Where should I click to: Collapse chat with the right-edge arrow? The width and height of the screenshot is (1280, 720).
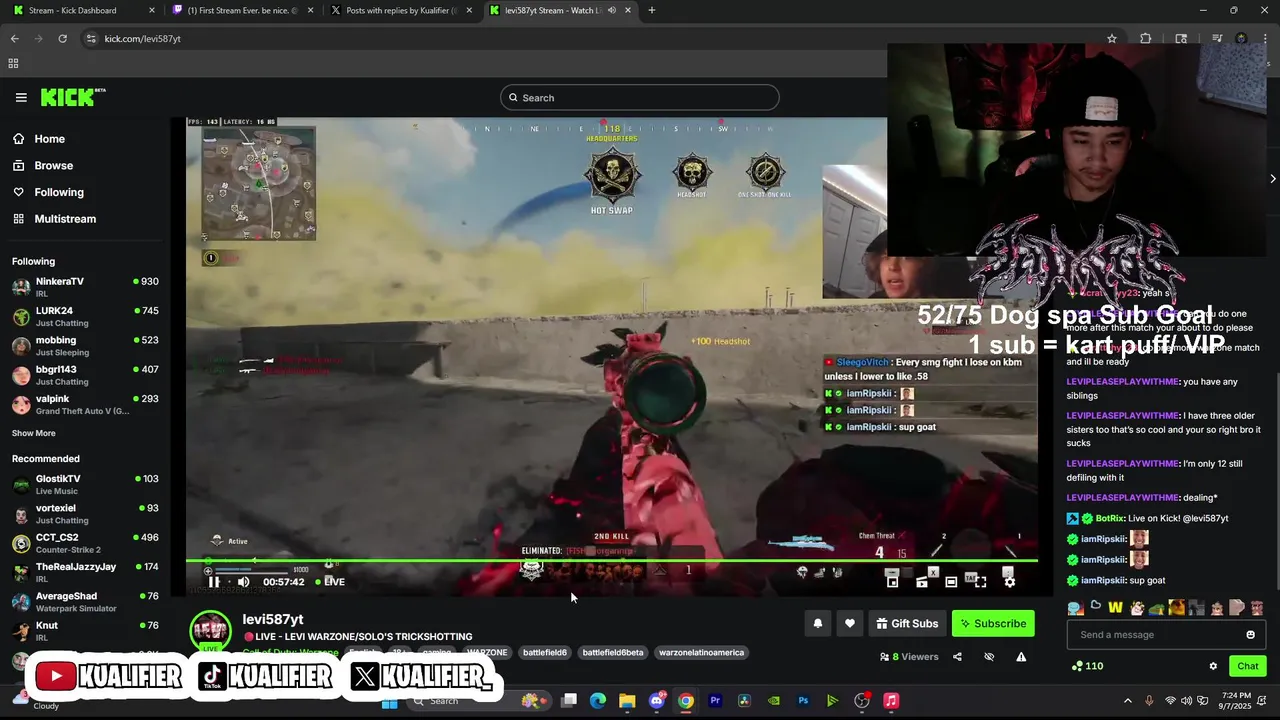pos(1272,179)
